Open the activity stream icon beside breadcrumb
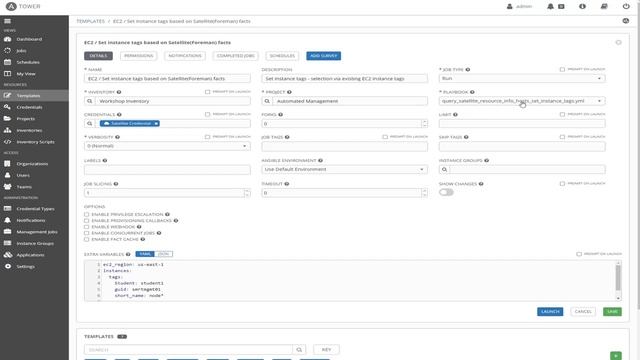 click(626, 21)
